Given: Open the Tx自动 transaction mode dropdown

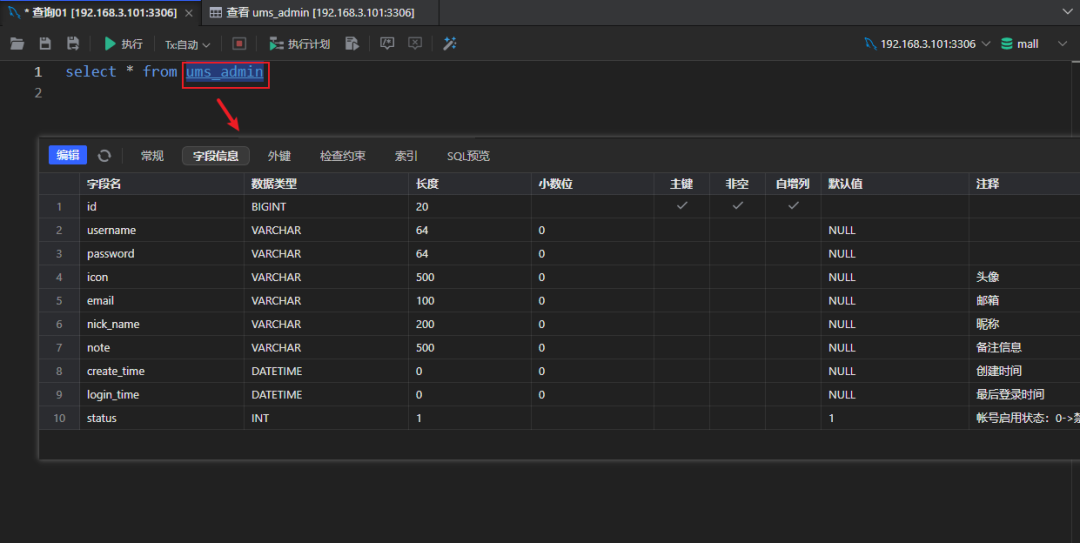Looking at the screenshot, I should (x=188, y=45).
